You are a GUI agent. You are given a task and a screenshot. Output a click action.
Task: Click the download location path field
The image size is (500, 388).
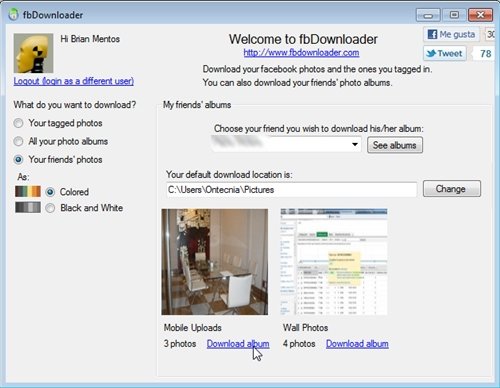292,190
